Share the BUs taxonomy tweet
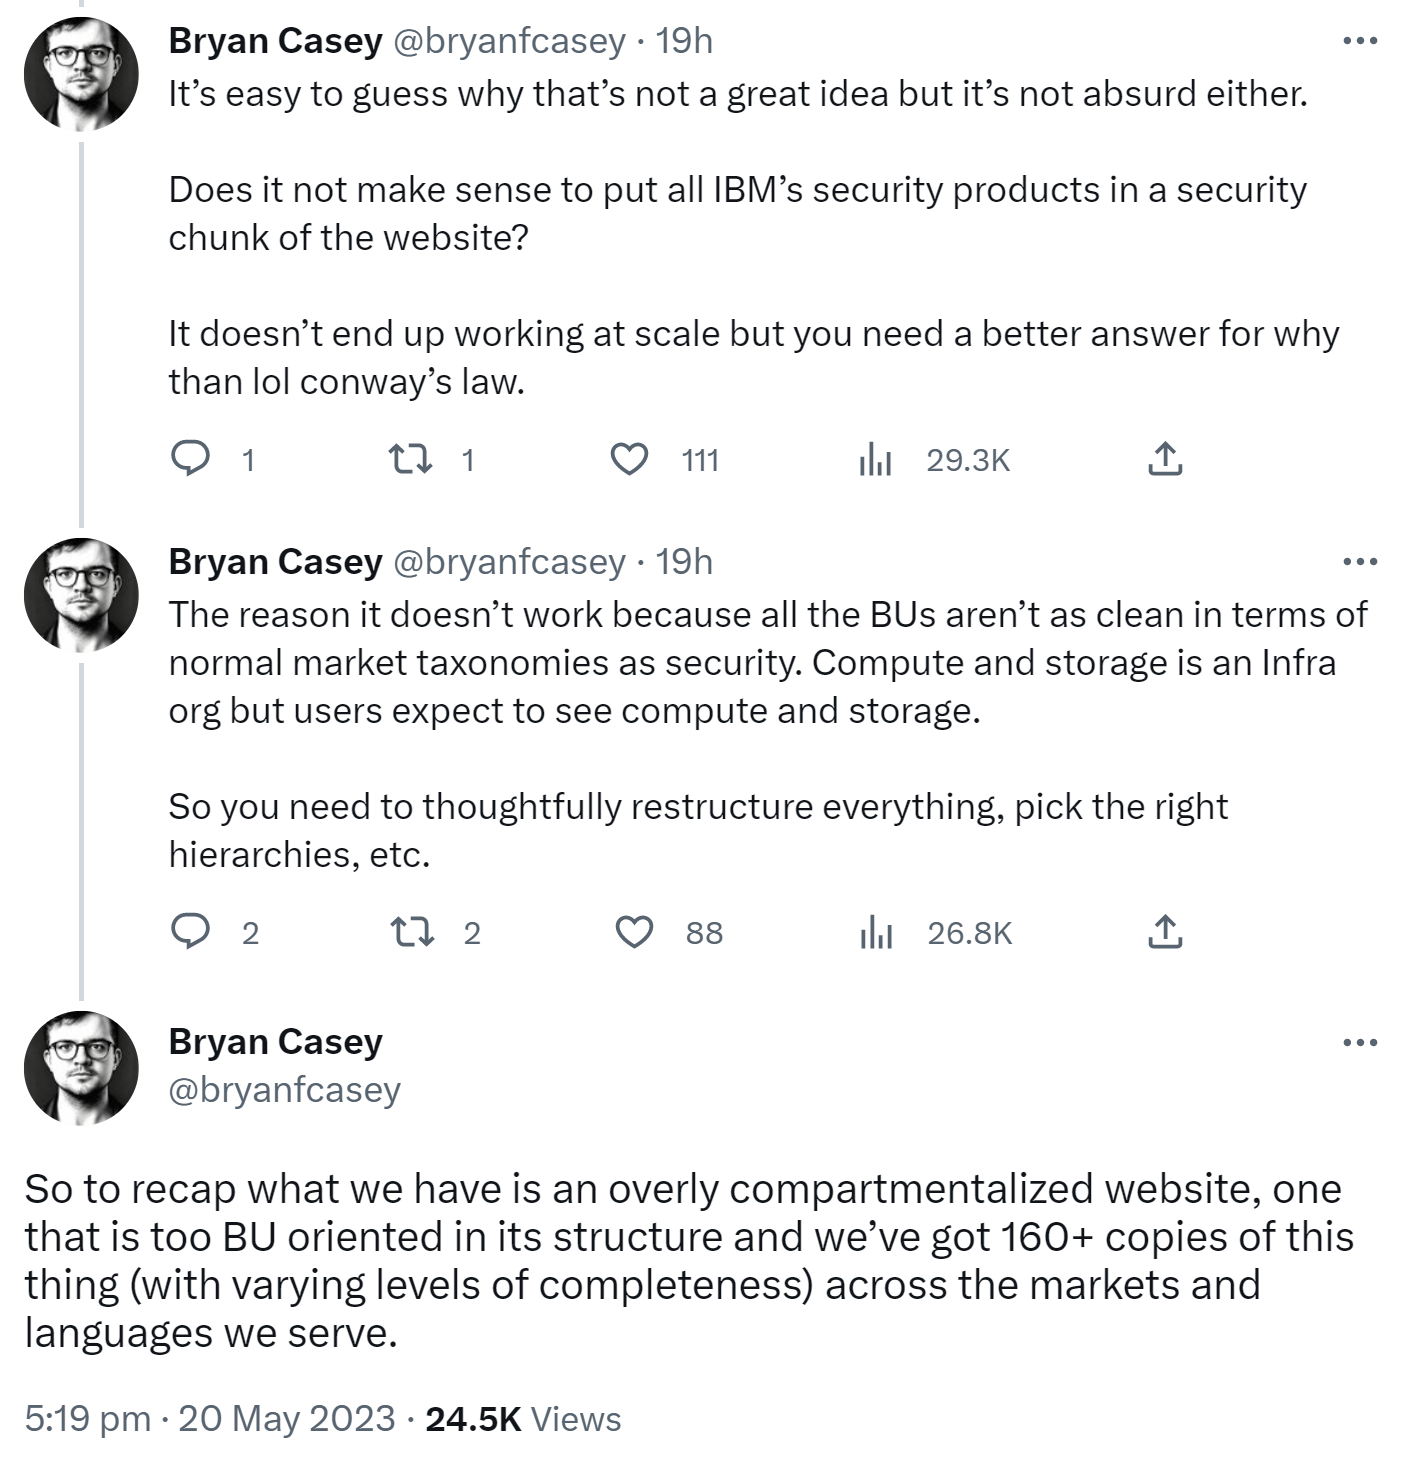This screenshot has width=1404, height=1459. (1164, 932)
